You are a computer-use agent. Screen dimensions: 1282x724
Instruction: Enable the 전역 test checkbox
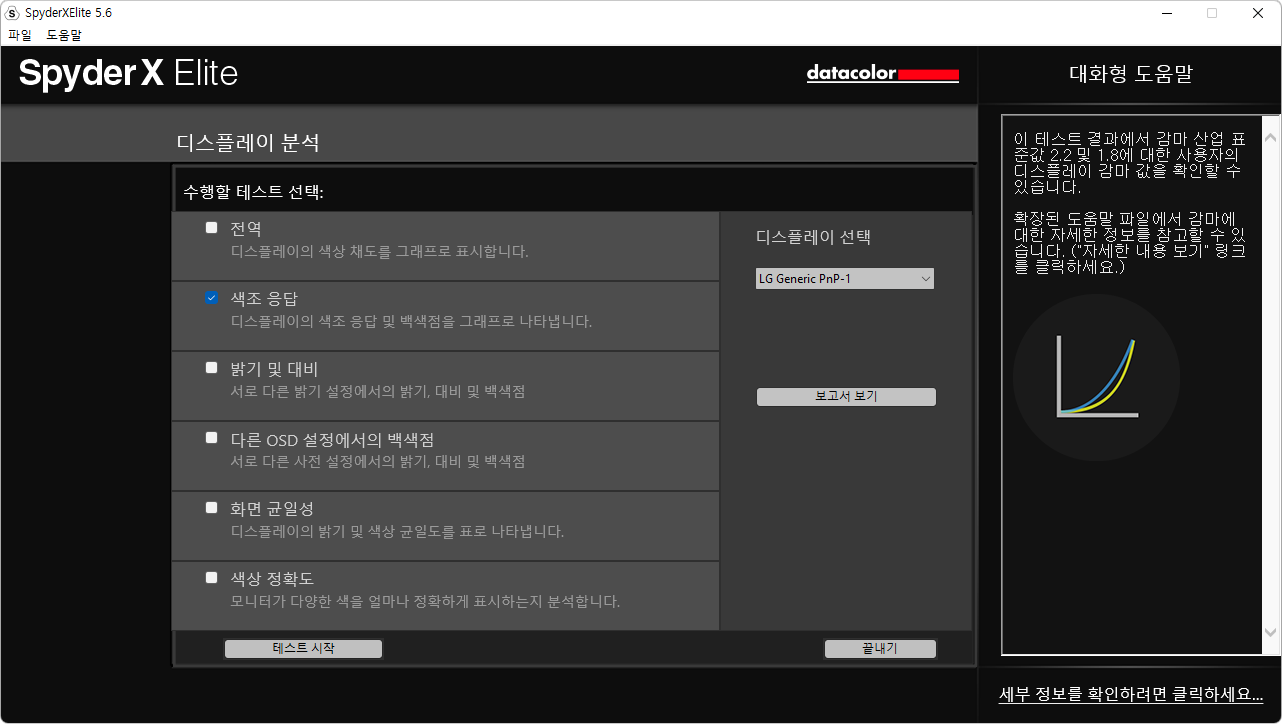(x=211, y=228)
